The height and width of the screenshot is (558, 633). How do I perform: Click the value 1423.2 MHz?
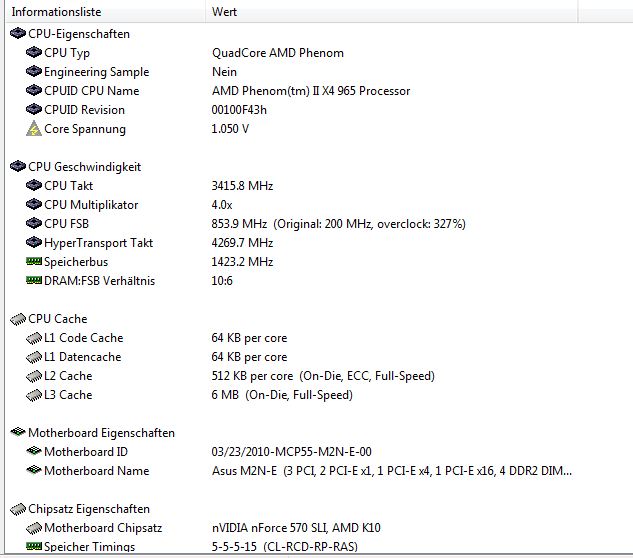[242, 262]
